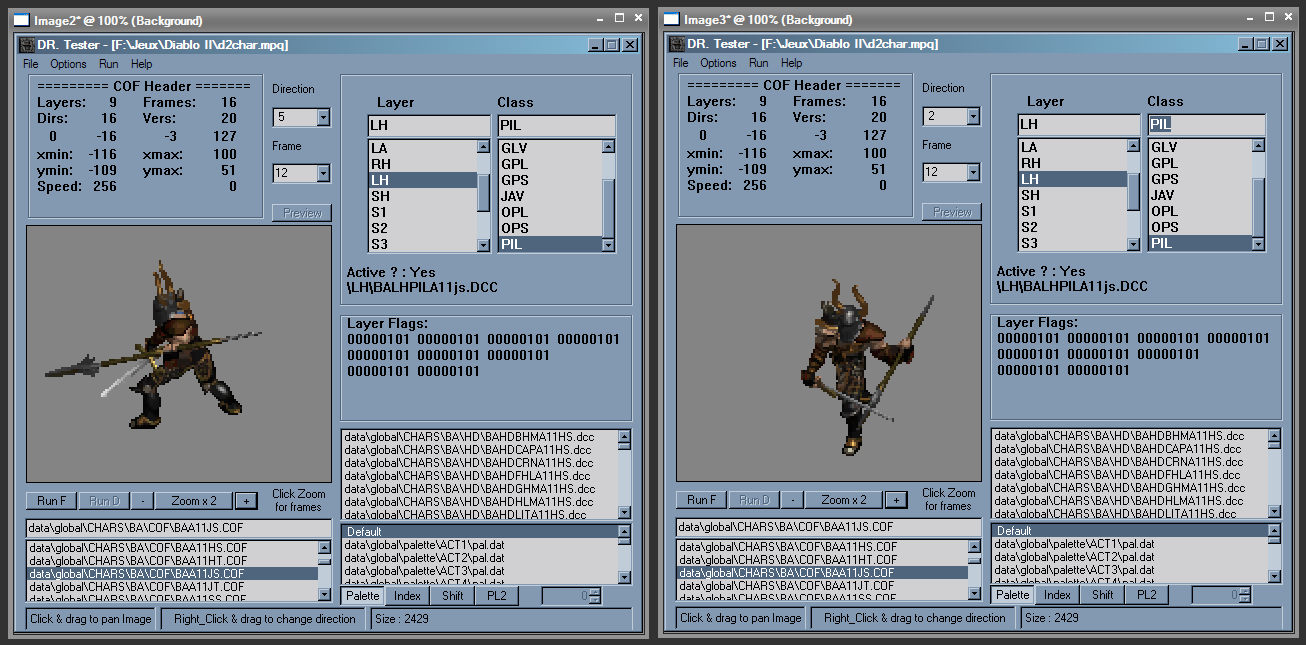
Task: Expand the Frame dropdown in the Image3 window
Action: click(x=973, y=173)
